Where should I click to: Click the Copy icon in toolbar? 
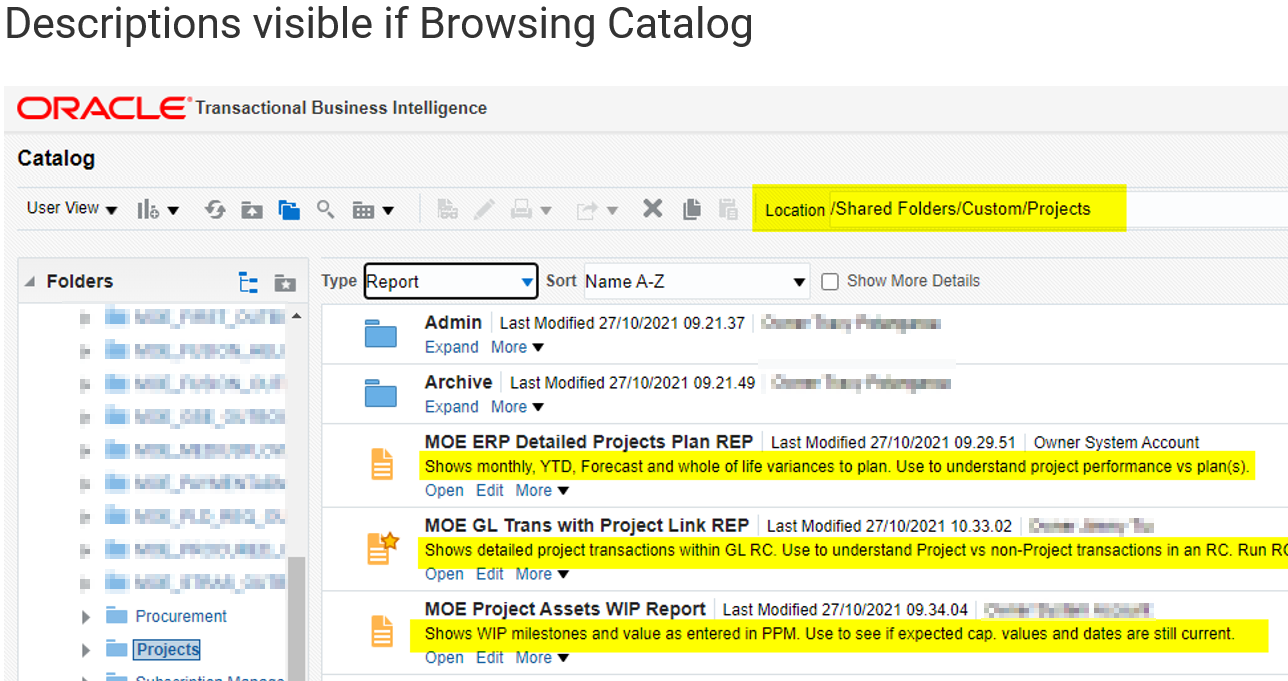pyautogui.click(x=691, y=208)
